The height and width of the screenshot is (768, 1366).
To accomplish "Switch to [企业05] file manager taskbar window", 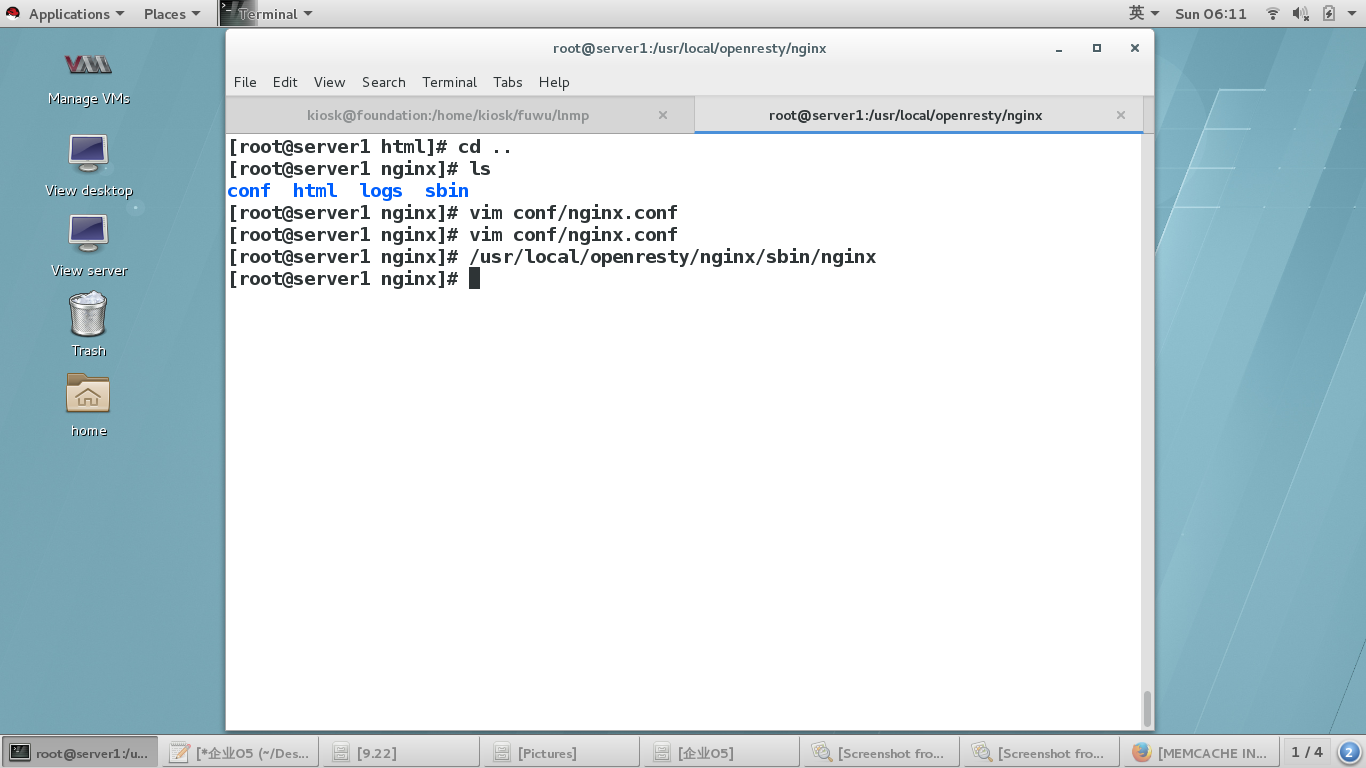I will (721, 752).
